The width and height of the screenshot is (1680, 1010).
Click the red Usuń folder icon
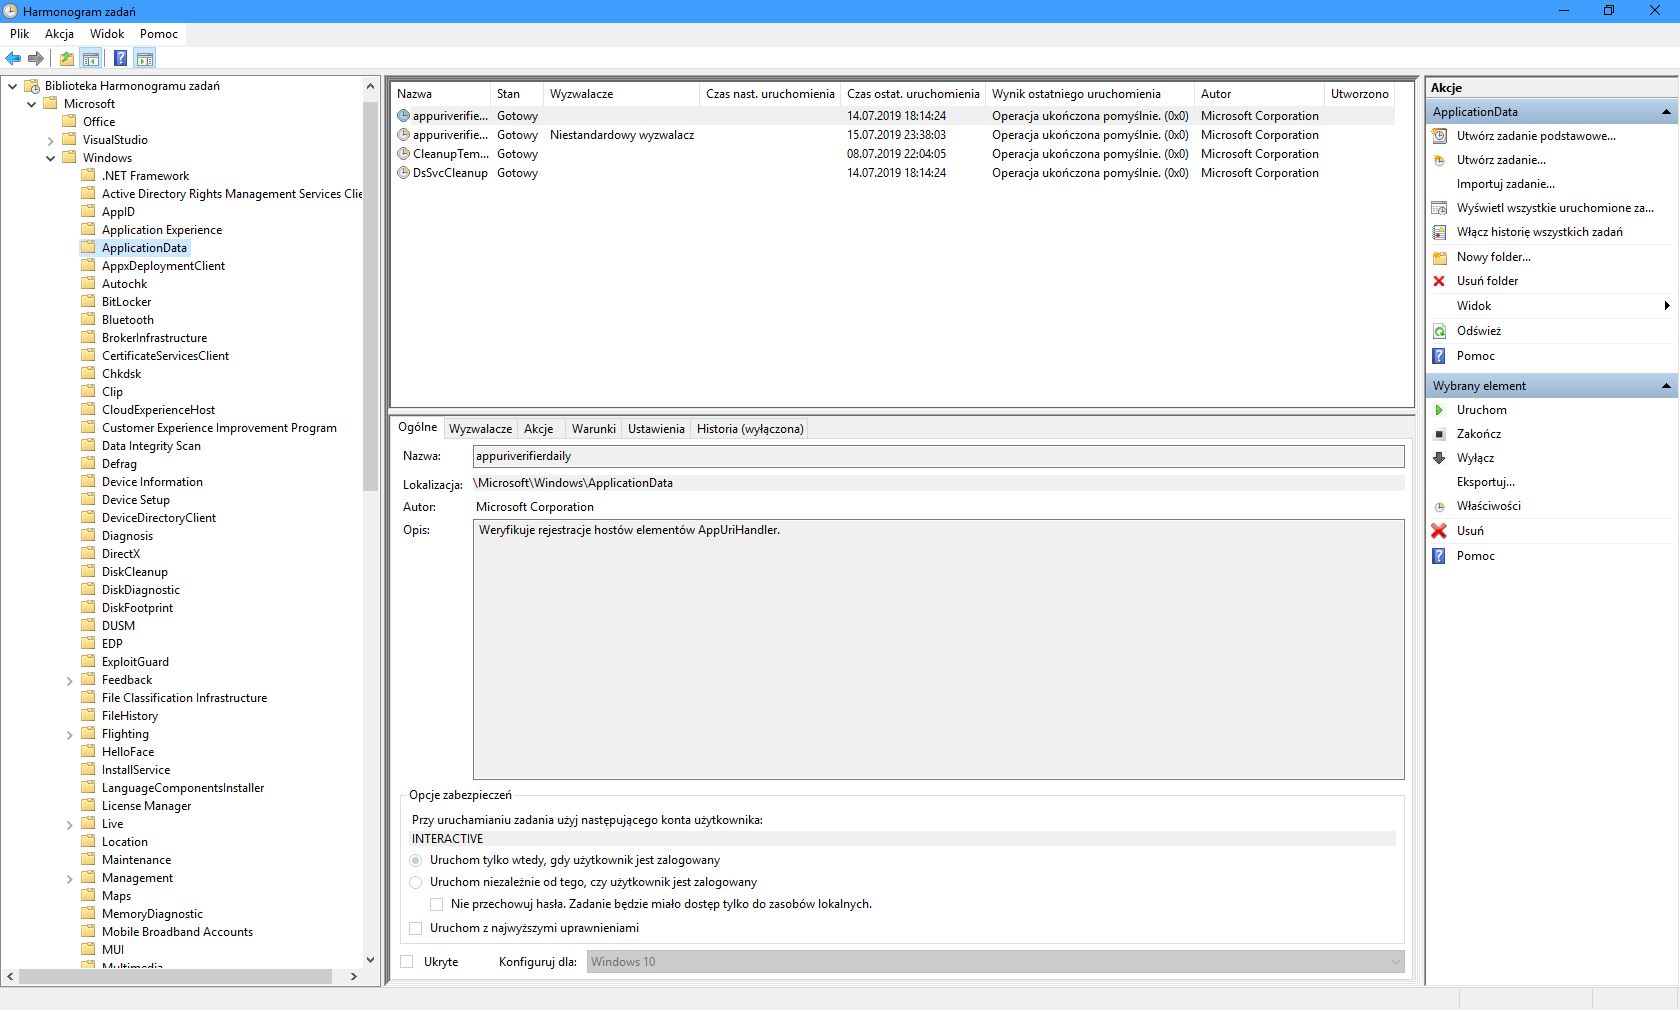pos(1439,281)
